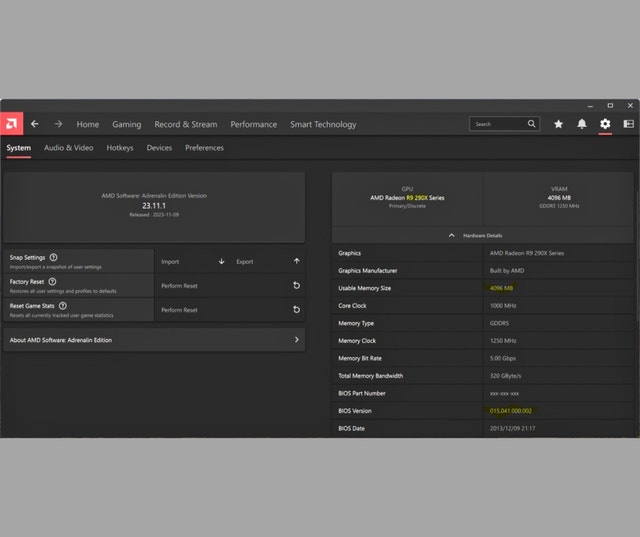Open the Performance menu
The width and height of the screenshot is (640, 537).
click(253, 124)
